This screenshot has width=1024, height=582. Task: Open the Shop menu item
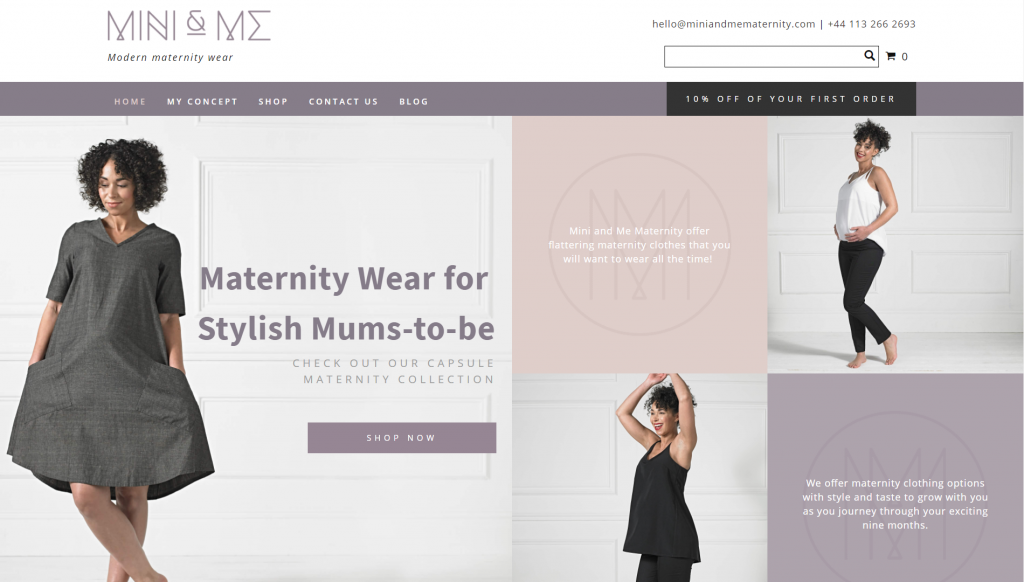pyautogui.click(x=273, y=101)
